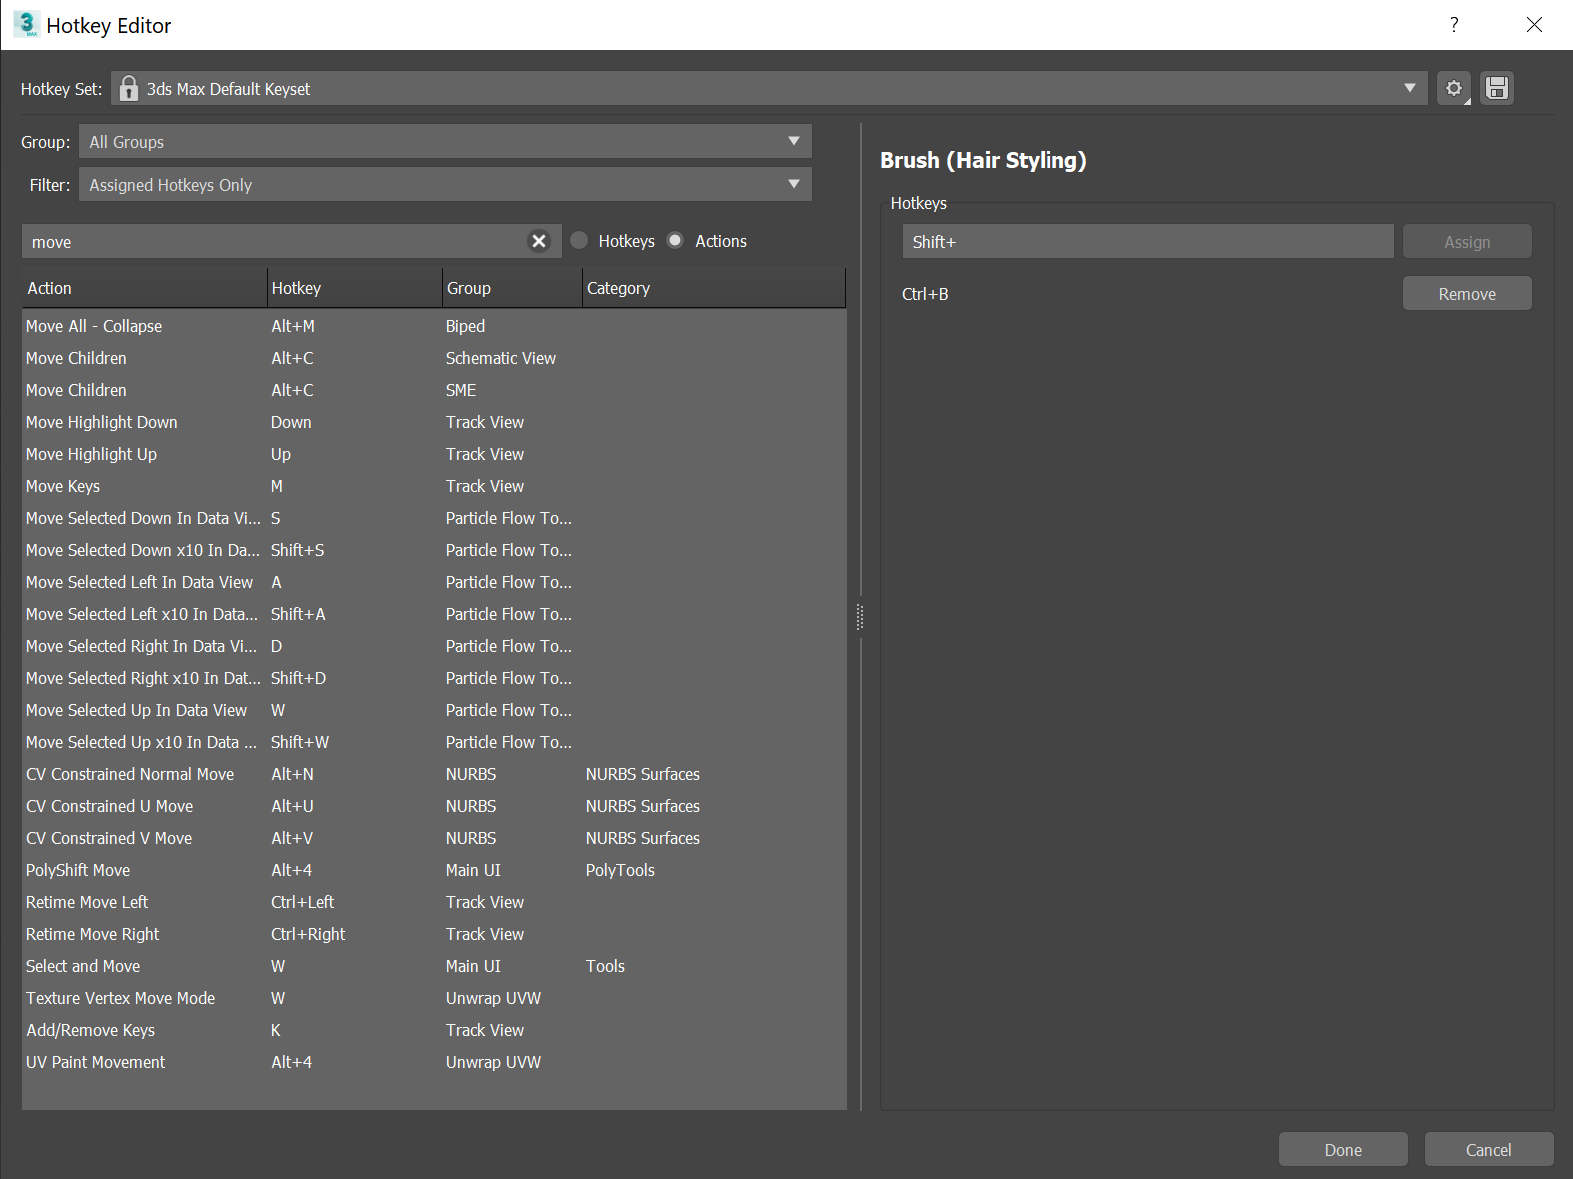Viewport: 1573px width, 1179px height.
Task: Expand the Group dropdown showing All Groups
Action: click(445, 141)
